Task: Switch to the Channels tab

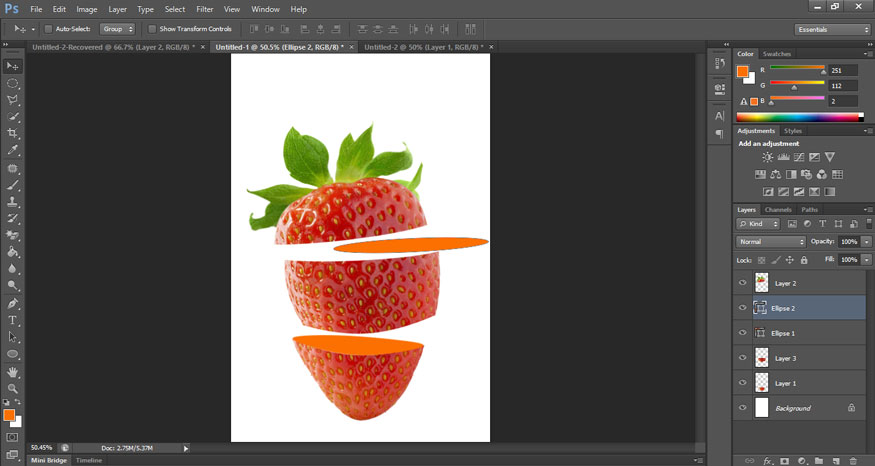Action: pyautogui.click(x=778, y=210)
